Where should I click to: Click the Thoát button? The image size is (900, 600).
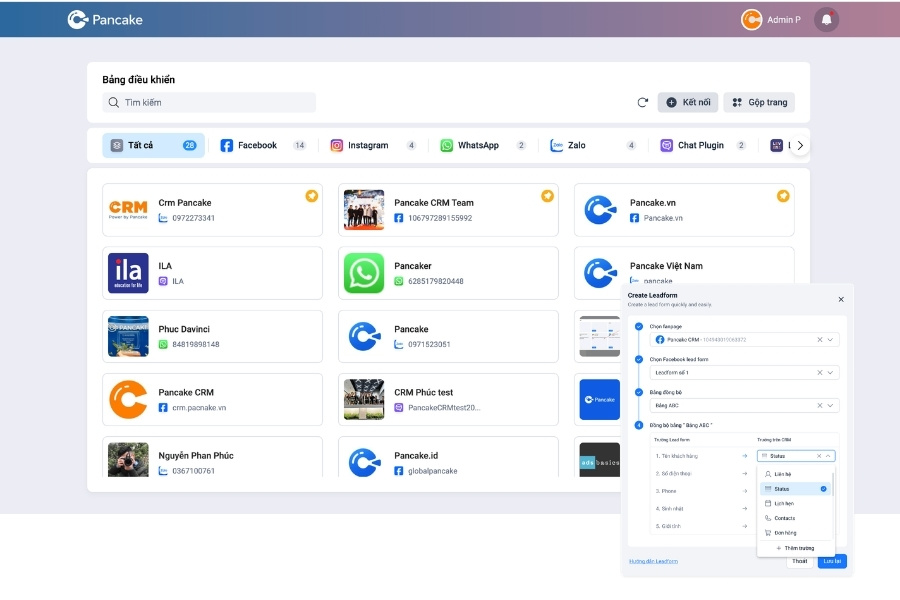pos(800,561)
